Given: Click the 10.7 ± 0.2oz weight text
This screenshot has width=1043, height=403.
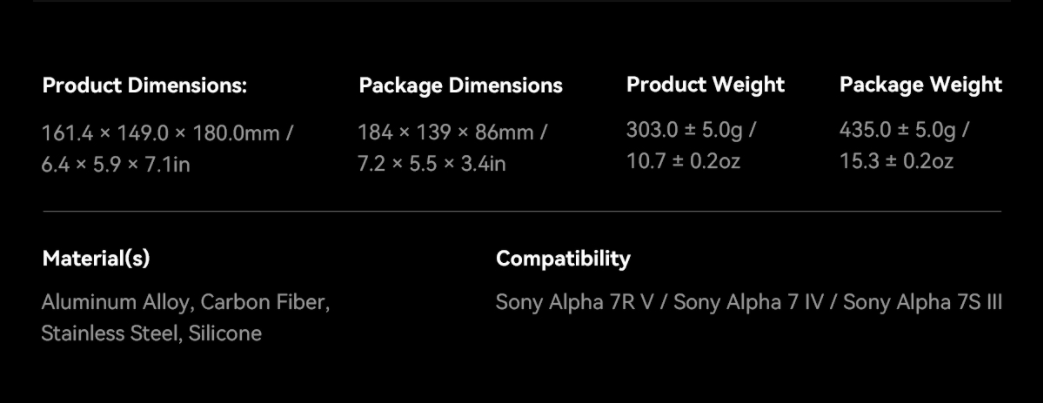Looking at the screenshot, I should click(x=683, y=161).
